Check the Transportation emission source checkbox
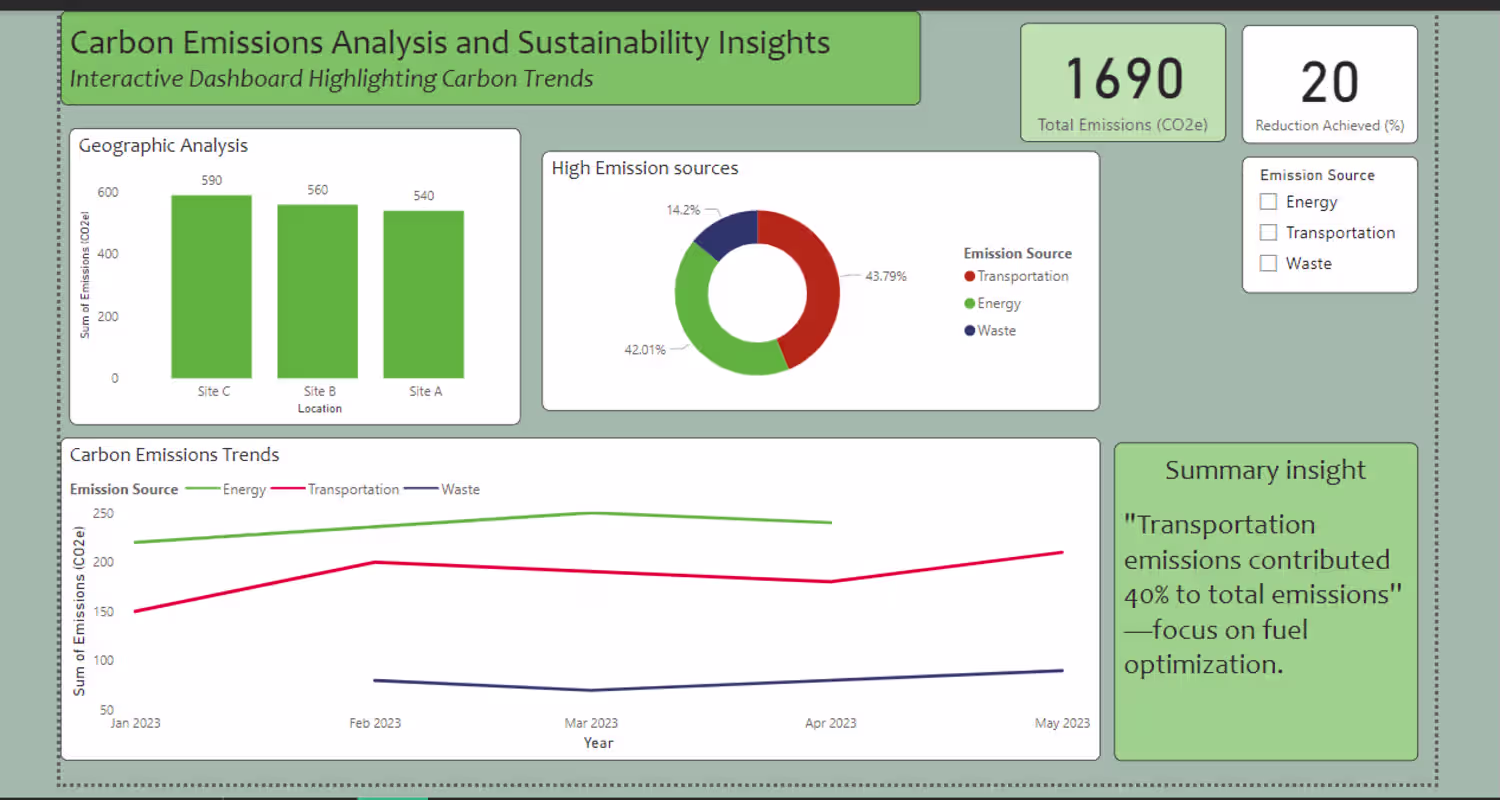The height and width of the screenshot is (800, 1500). click(x=1268, y=233)
